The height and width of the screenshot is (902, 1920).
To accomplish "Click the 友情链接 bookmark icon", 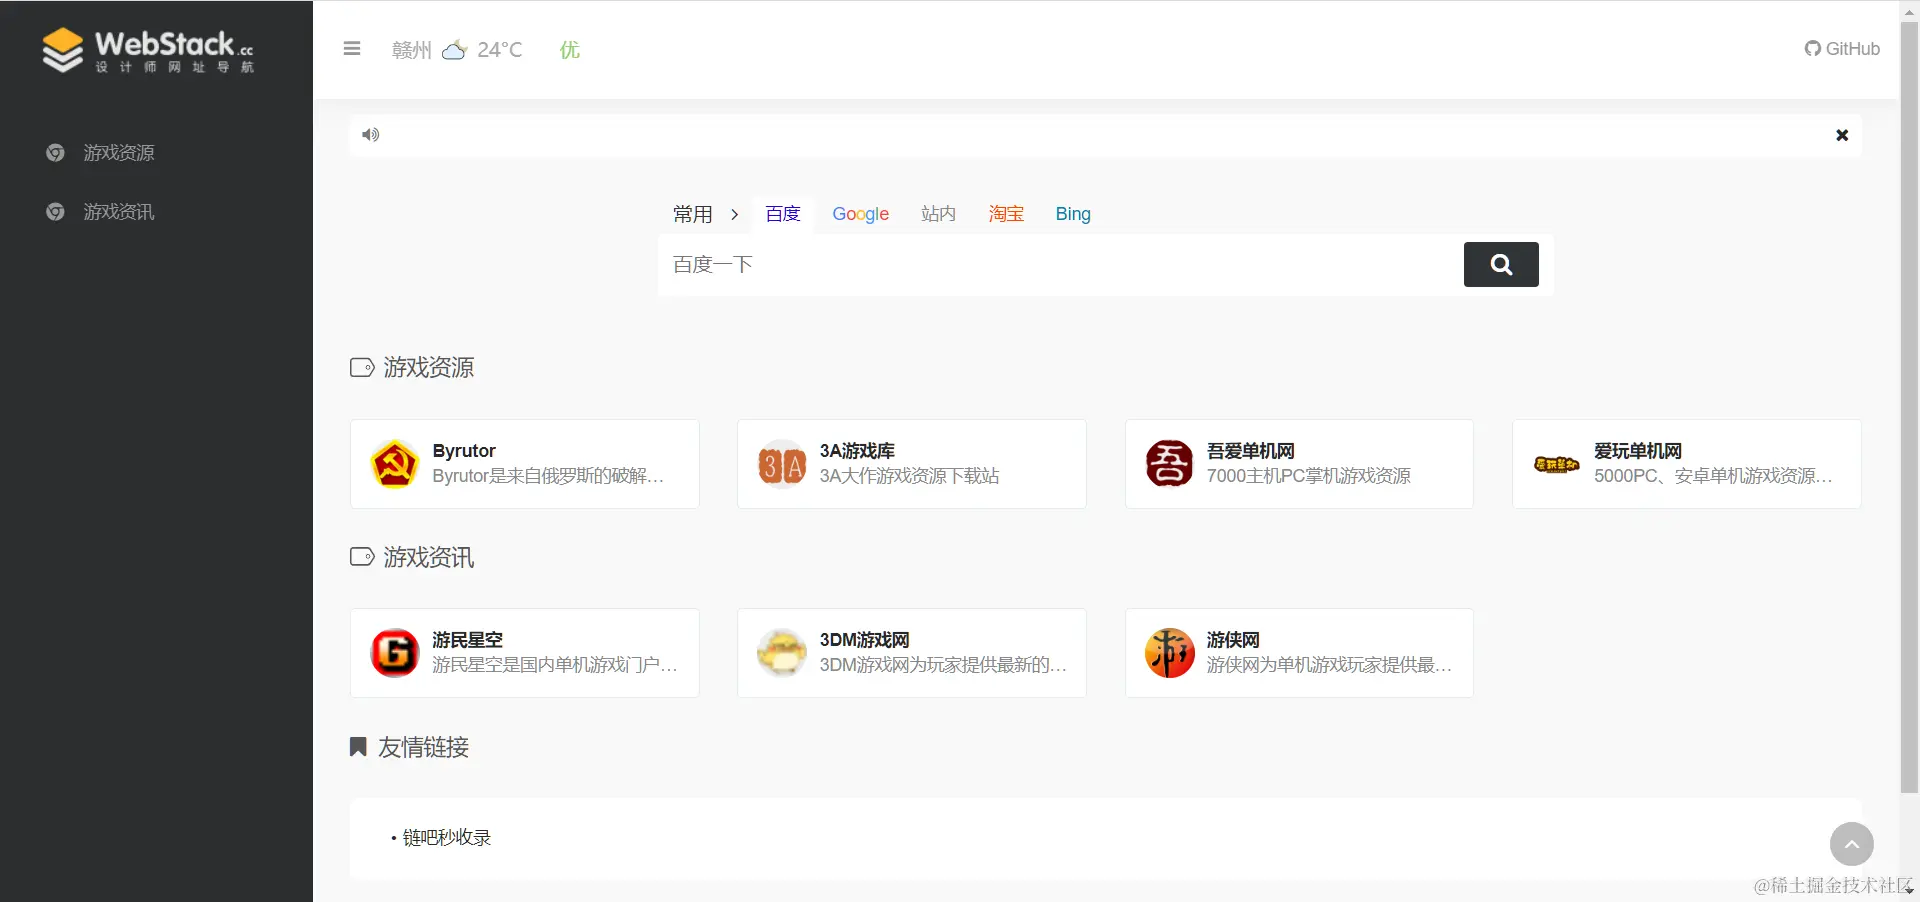I will tap(358, 747).
